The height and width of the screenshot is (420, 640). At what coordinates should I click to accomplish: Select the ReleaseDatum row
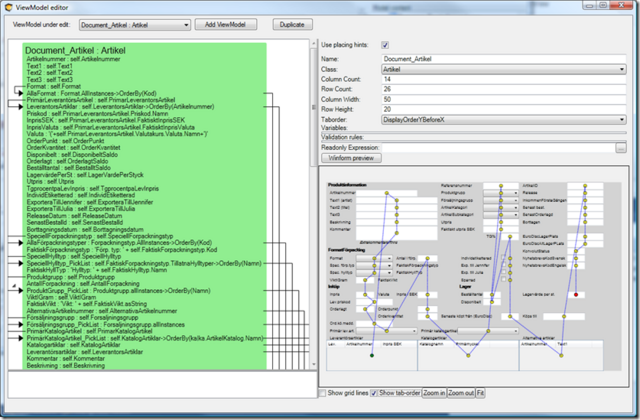click(74, 216)
